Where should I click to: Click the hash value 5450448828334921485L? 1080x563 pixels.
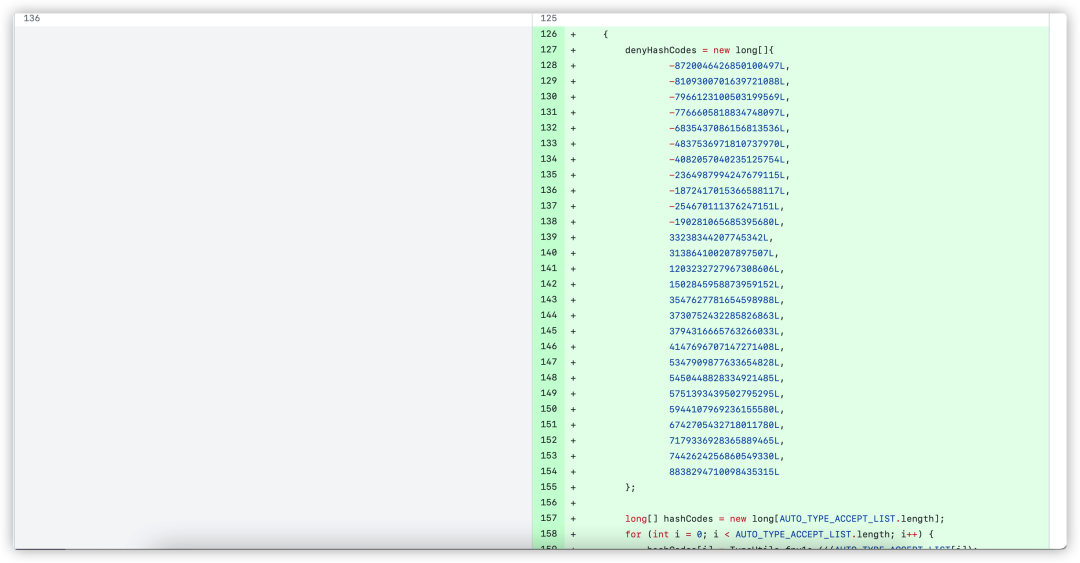724,378
